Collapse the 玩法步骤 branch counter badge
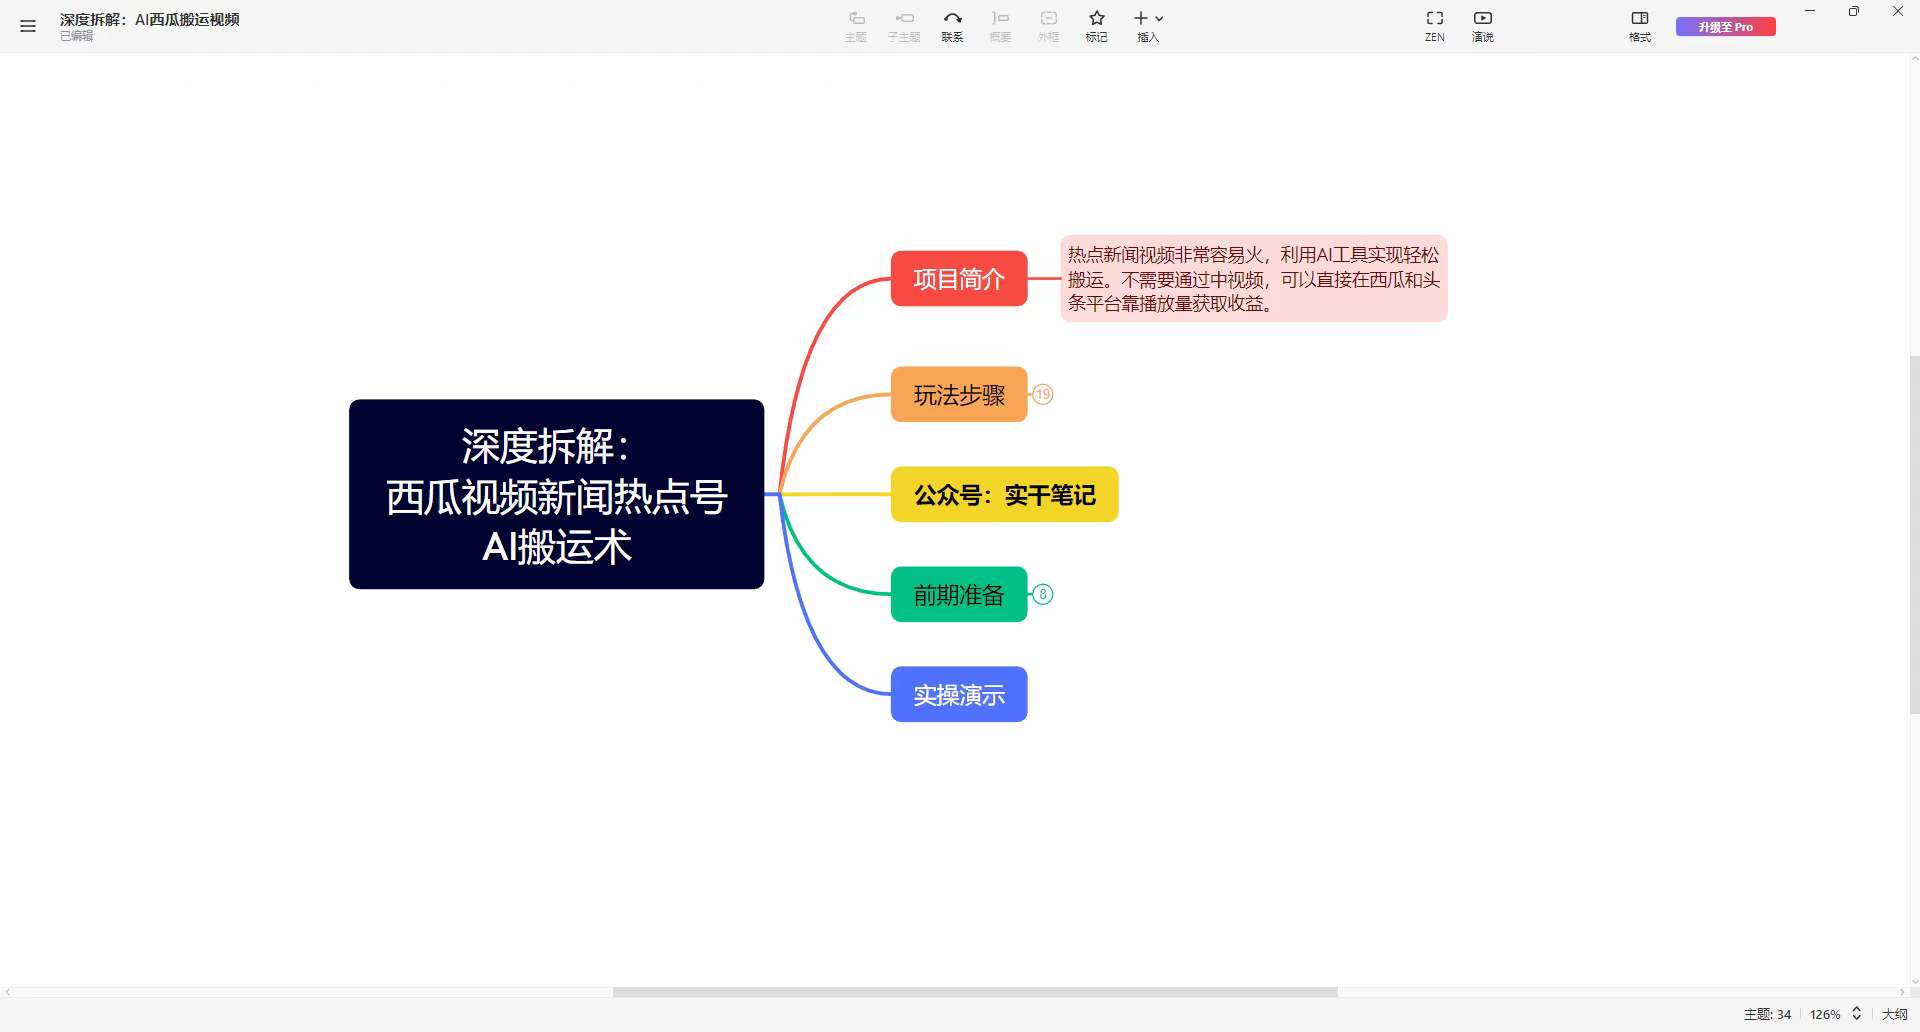This screenshot has height=1032, width=1920. [x=1043, y=394]
